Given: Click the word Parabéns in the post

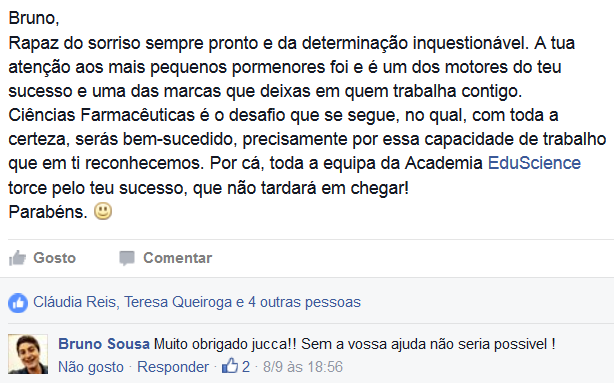Looking at the screenshot, I should click(x=48, y=212).
